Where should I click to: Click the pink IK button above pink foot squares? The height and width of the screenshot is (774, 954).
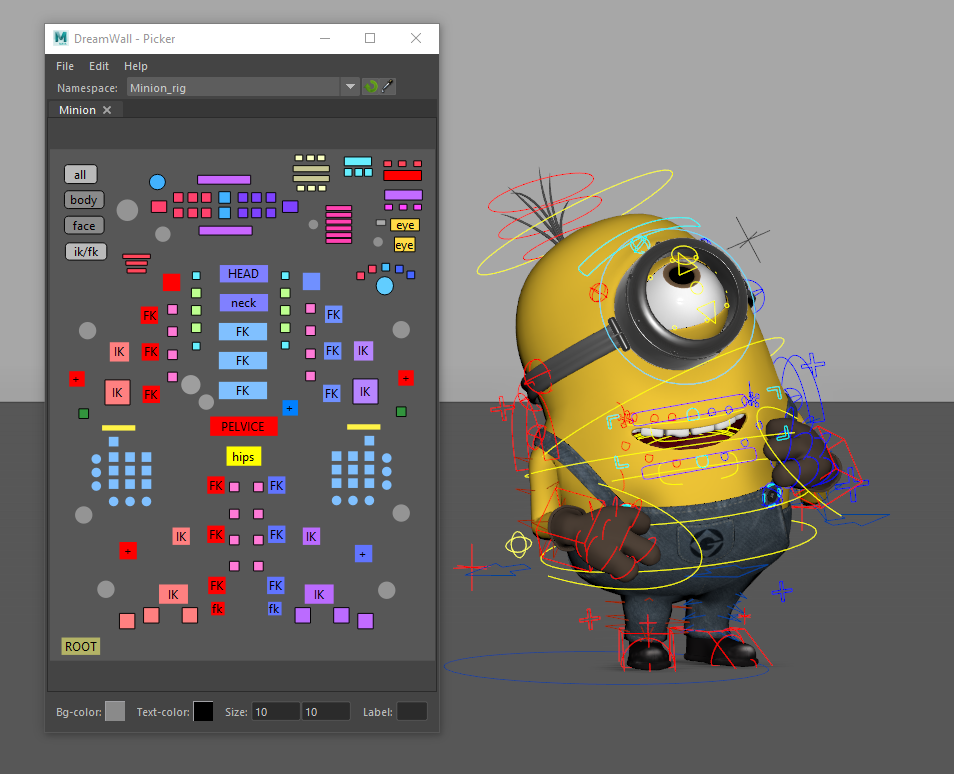point(173,594)
